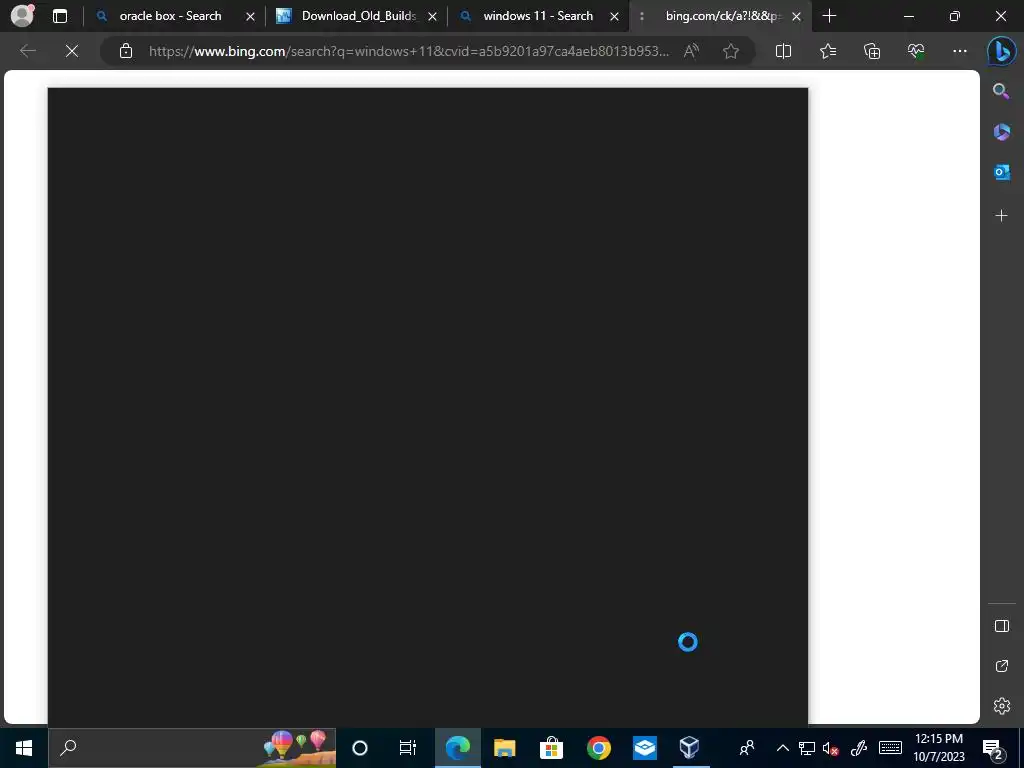Screen dimensions: 1024x768
Task: Select the bing.com/ck/a tab
Action: (720, 16)
